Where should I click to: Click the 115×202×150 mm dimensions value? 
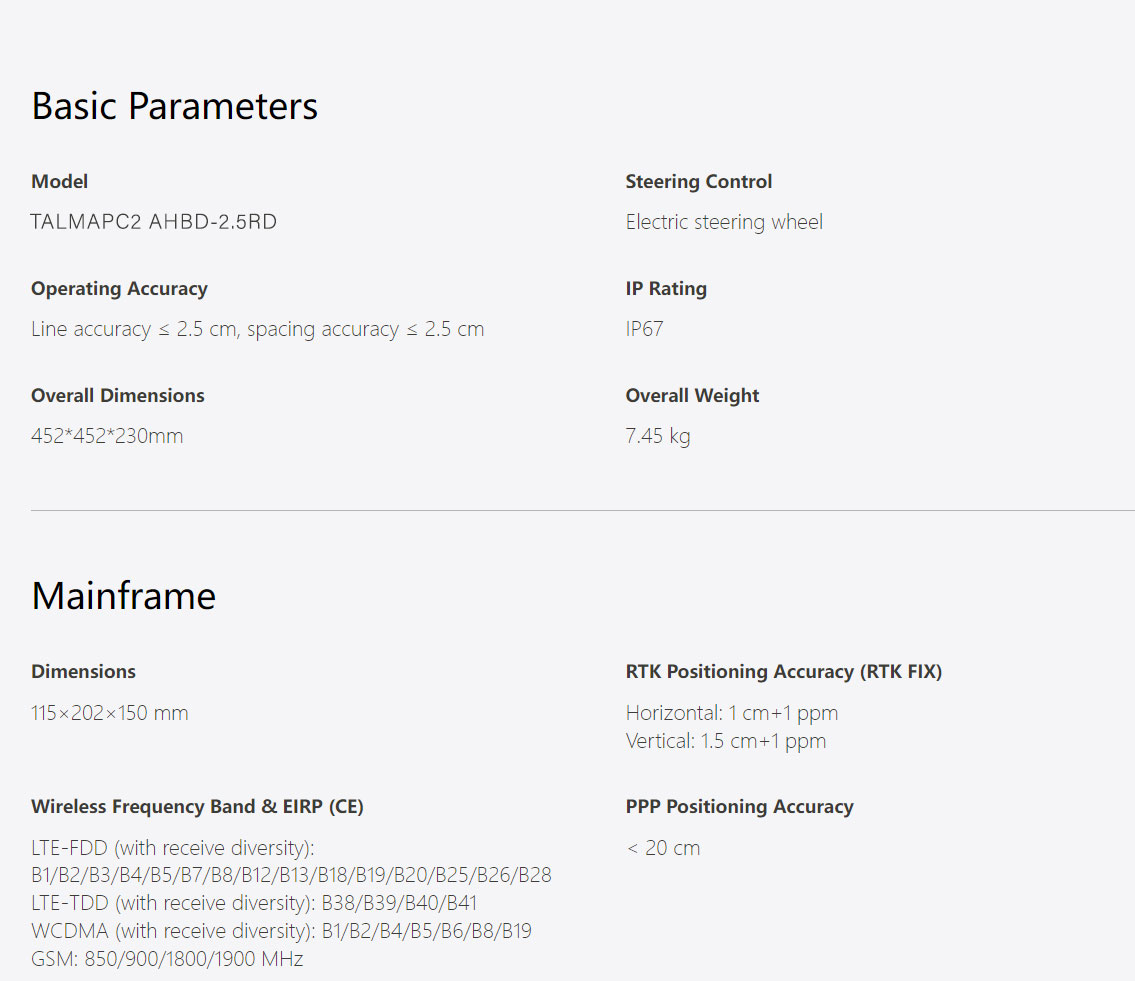point(109,713)
